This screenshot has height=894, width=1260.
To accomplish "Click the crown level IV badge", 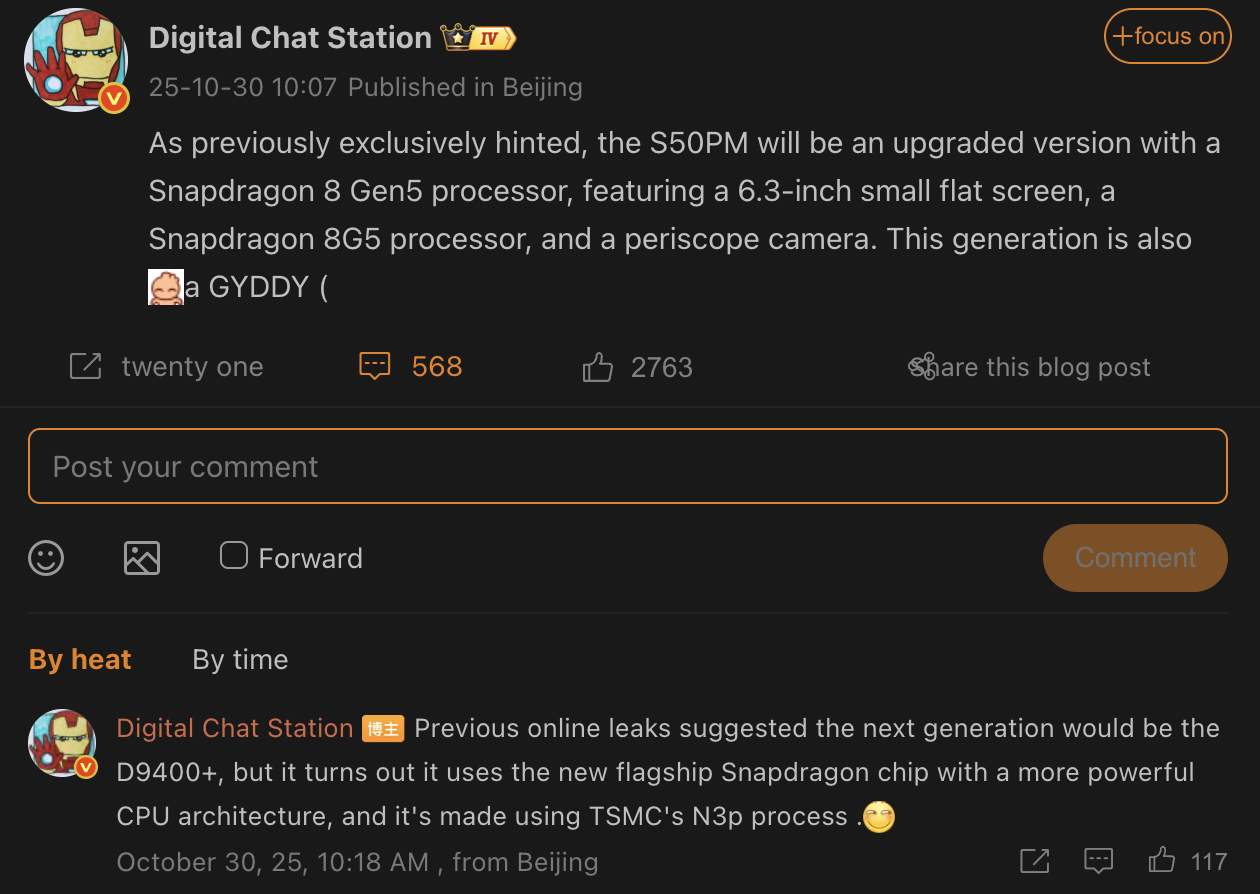I will pyautogui.click(x=479, y=39).
